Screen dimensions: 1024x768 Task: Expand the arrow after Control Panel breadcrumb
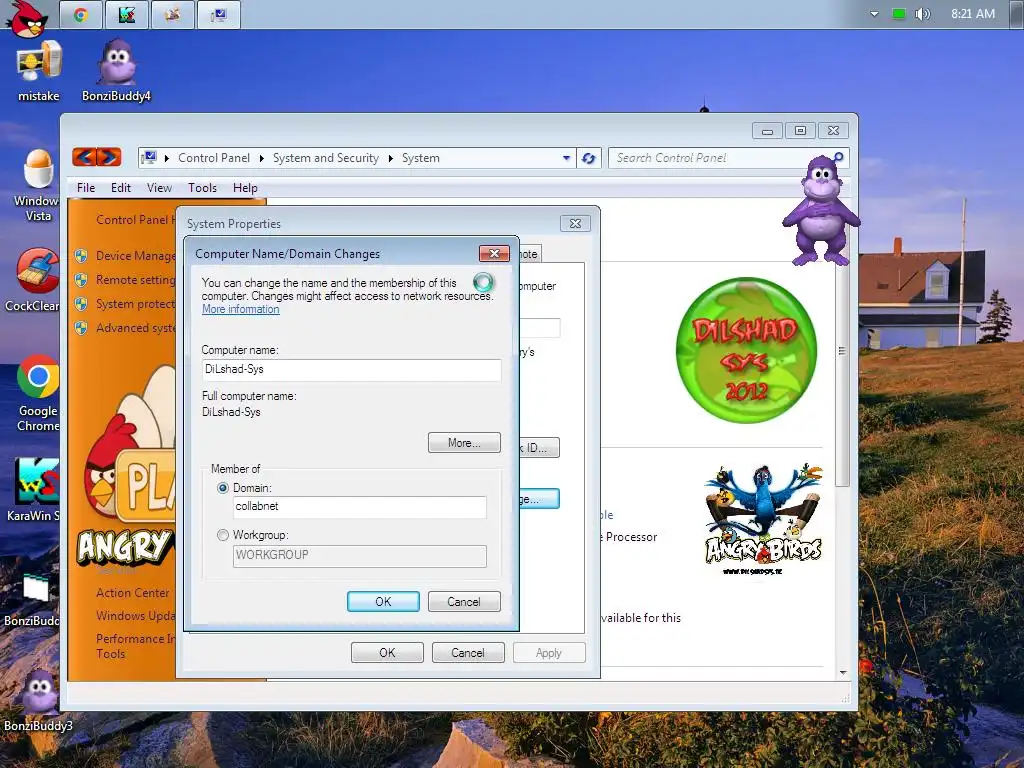pos(261,158)
